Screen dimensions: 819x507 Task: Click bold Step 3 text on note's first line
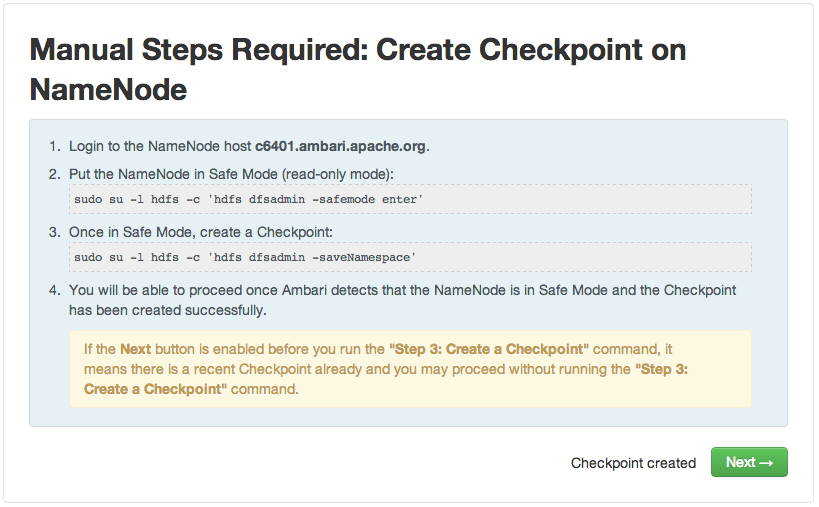(418, 349)
